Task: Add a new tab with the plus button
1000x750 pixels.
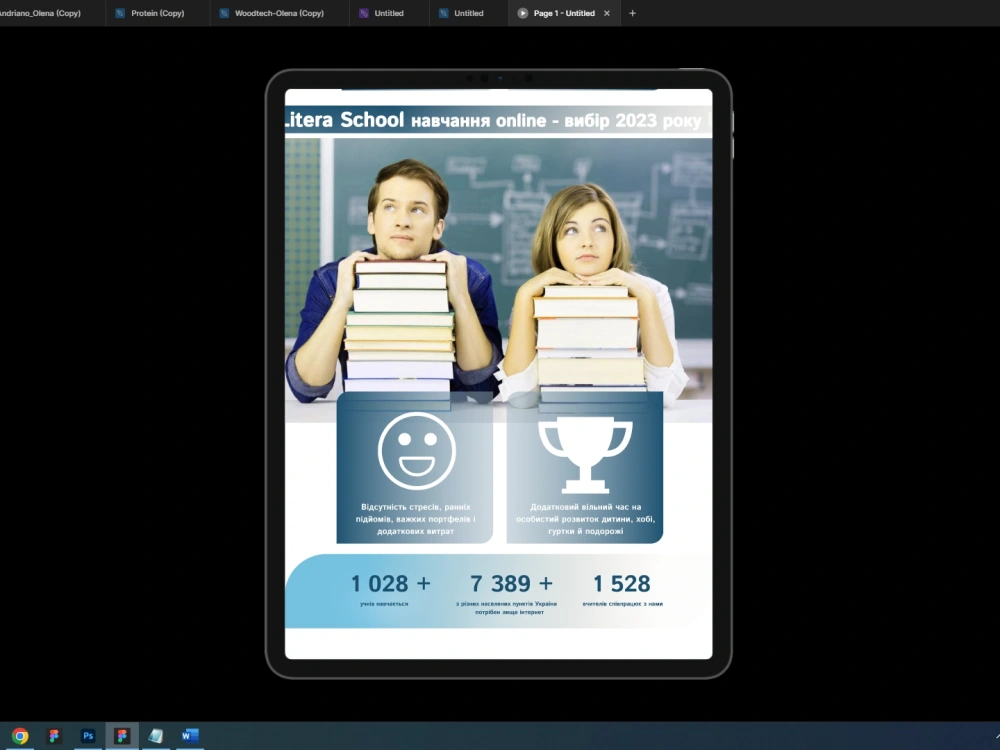Action: pos(632,13)
